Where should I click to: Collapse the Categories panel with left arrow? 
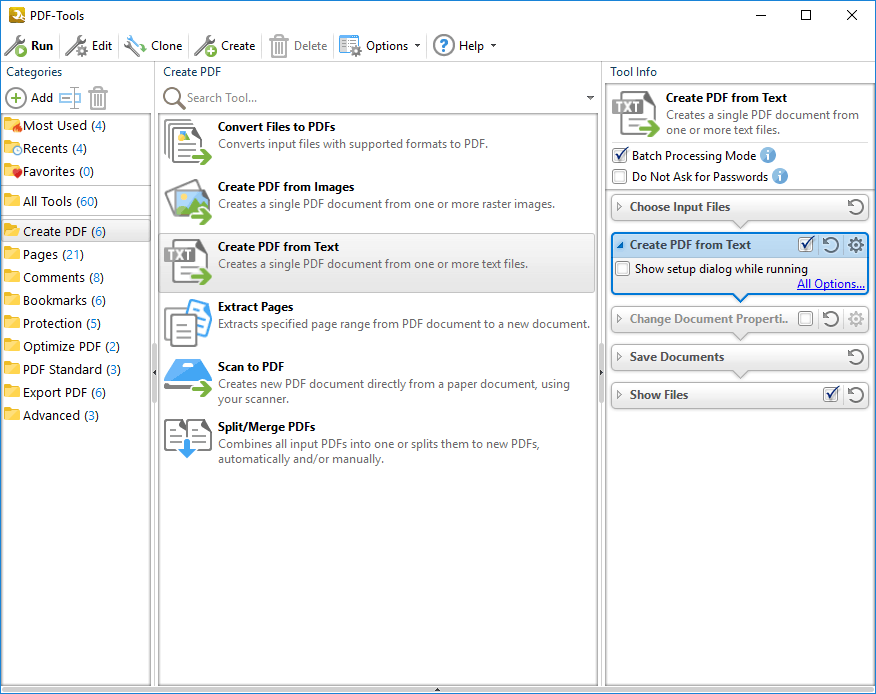click(154, 372)
